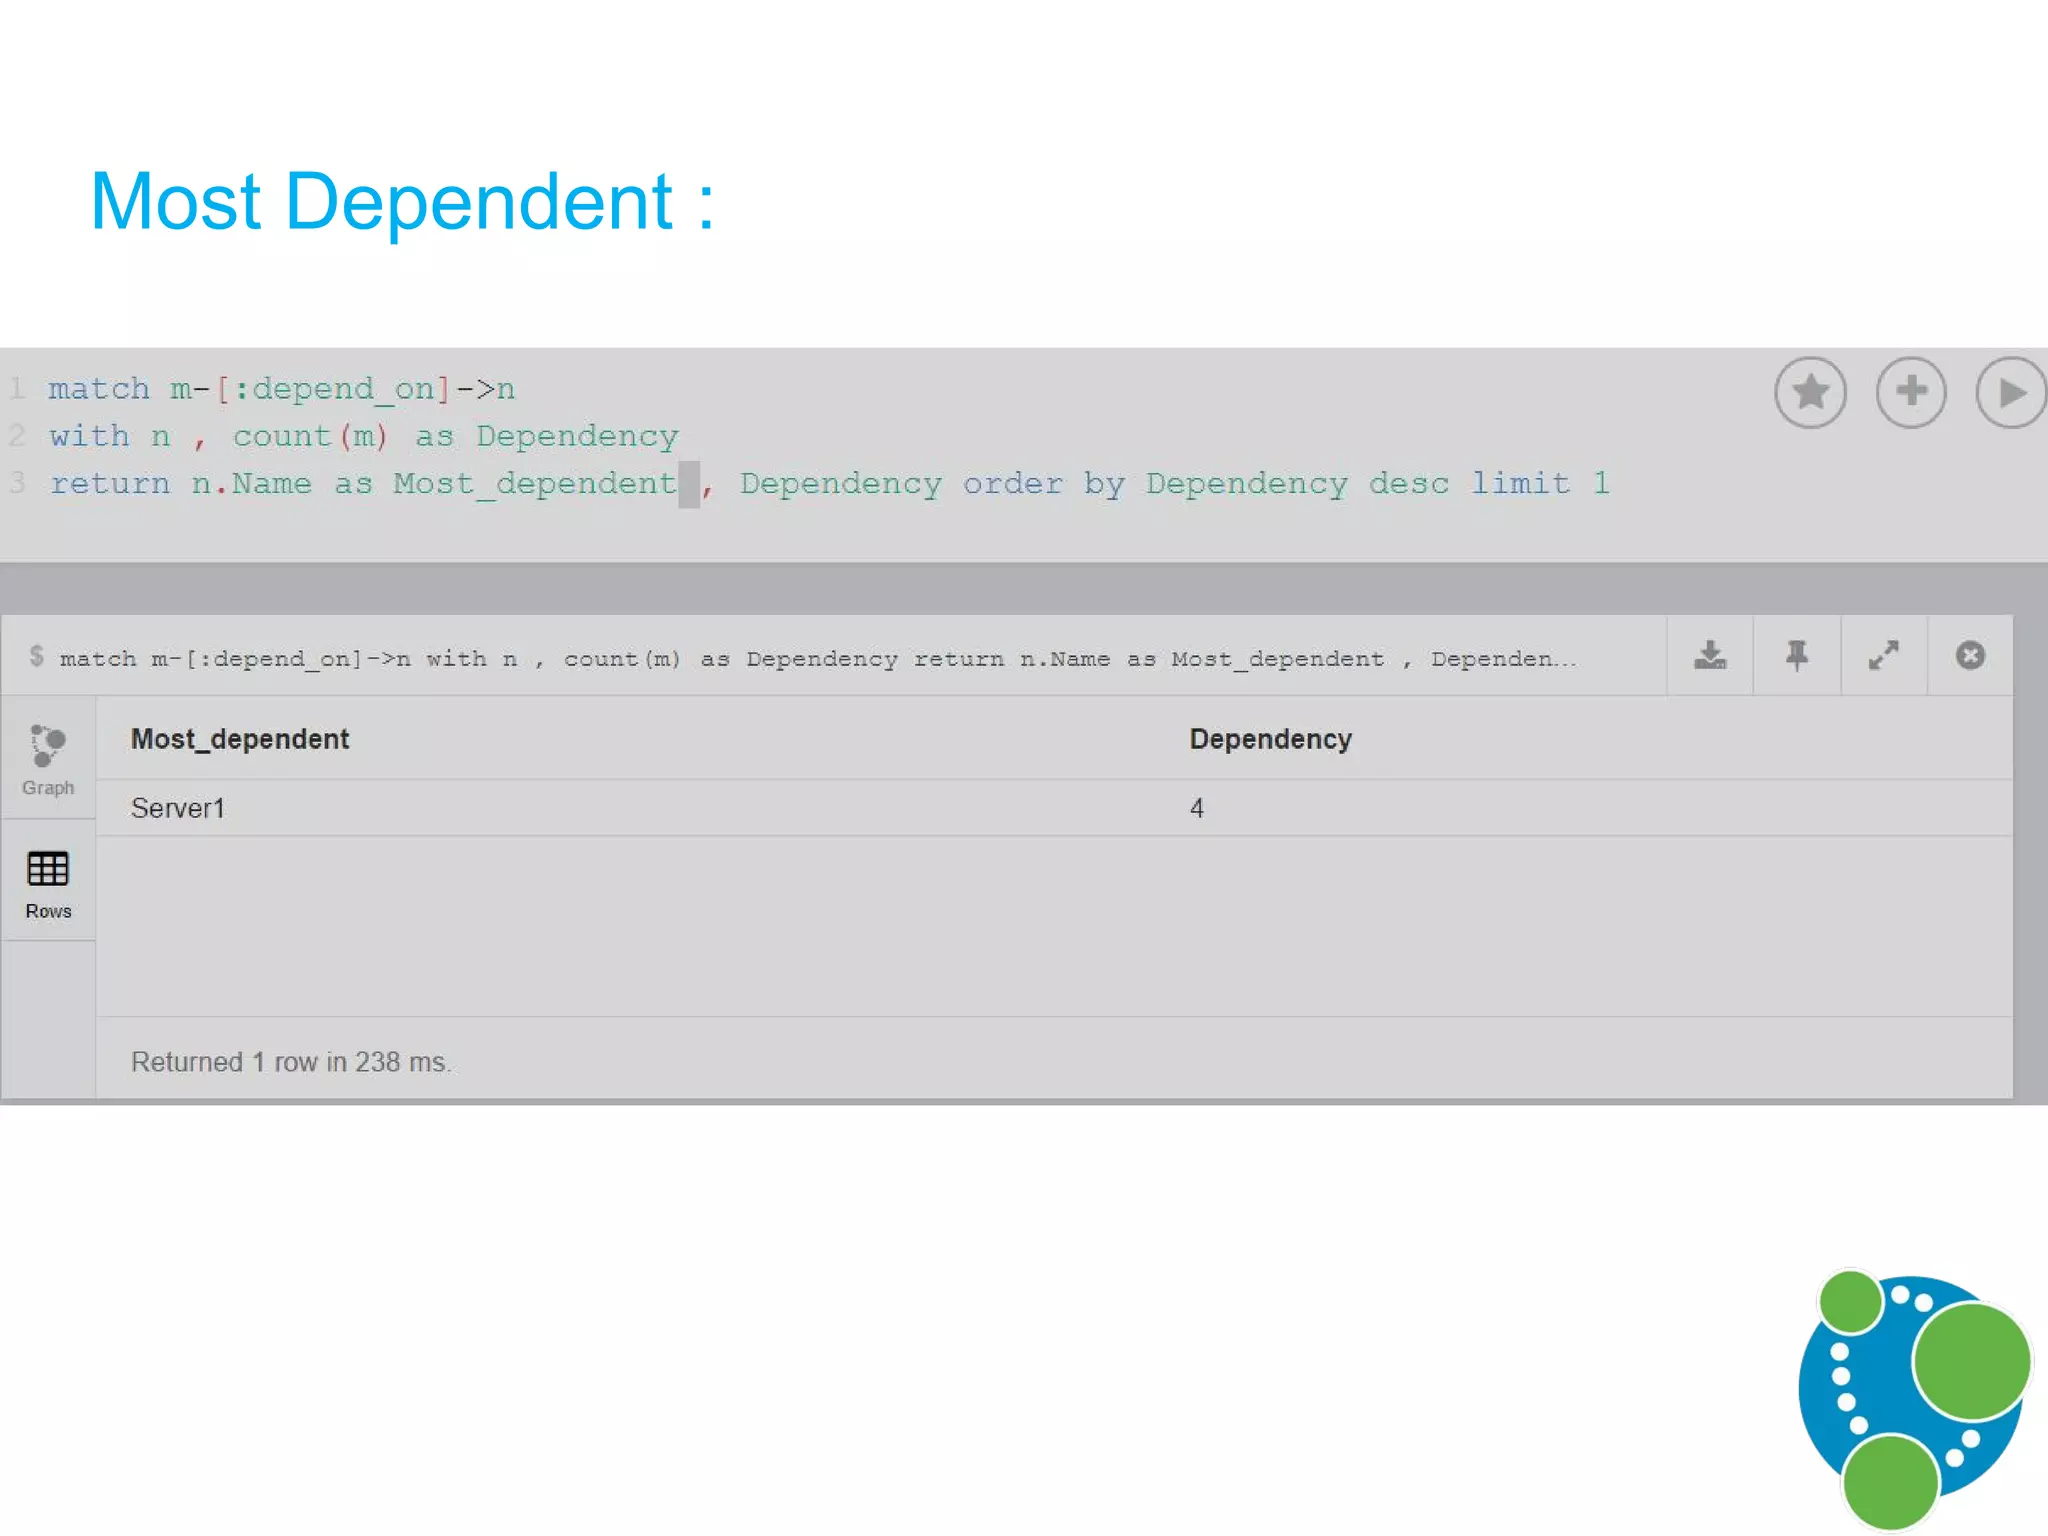
Task: Click the Dependency value 4 cell
Action: click(x=1196, y=808)
